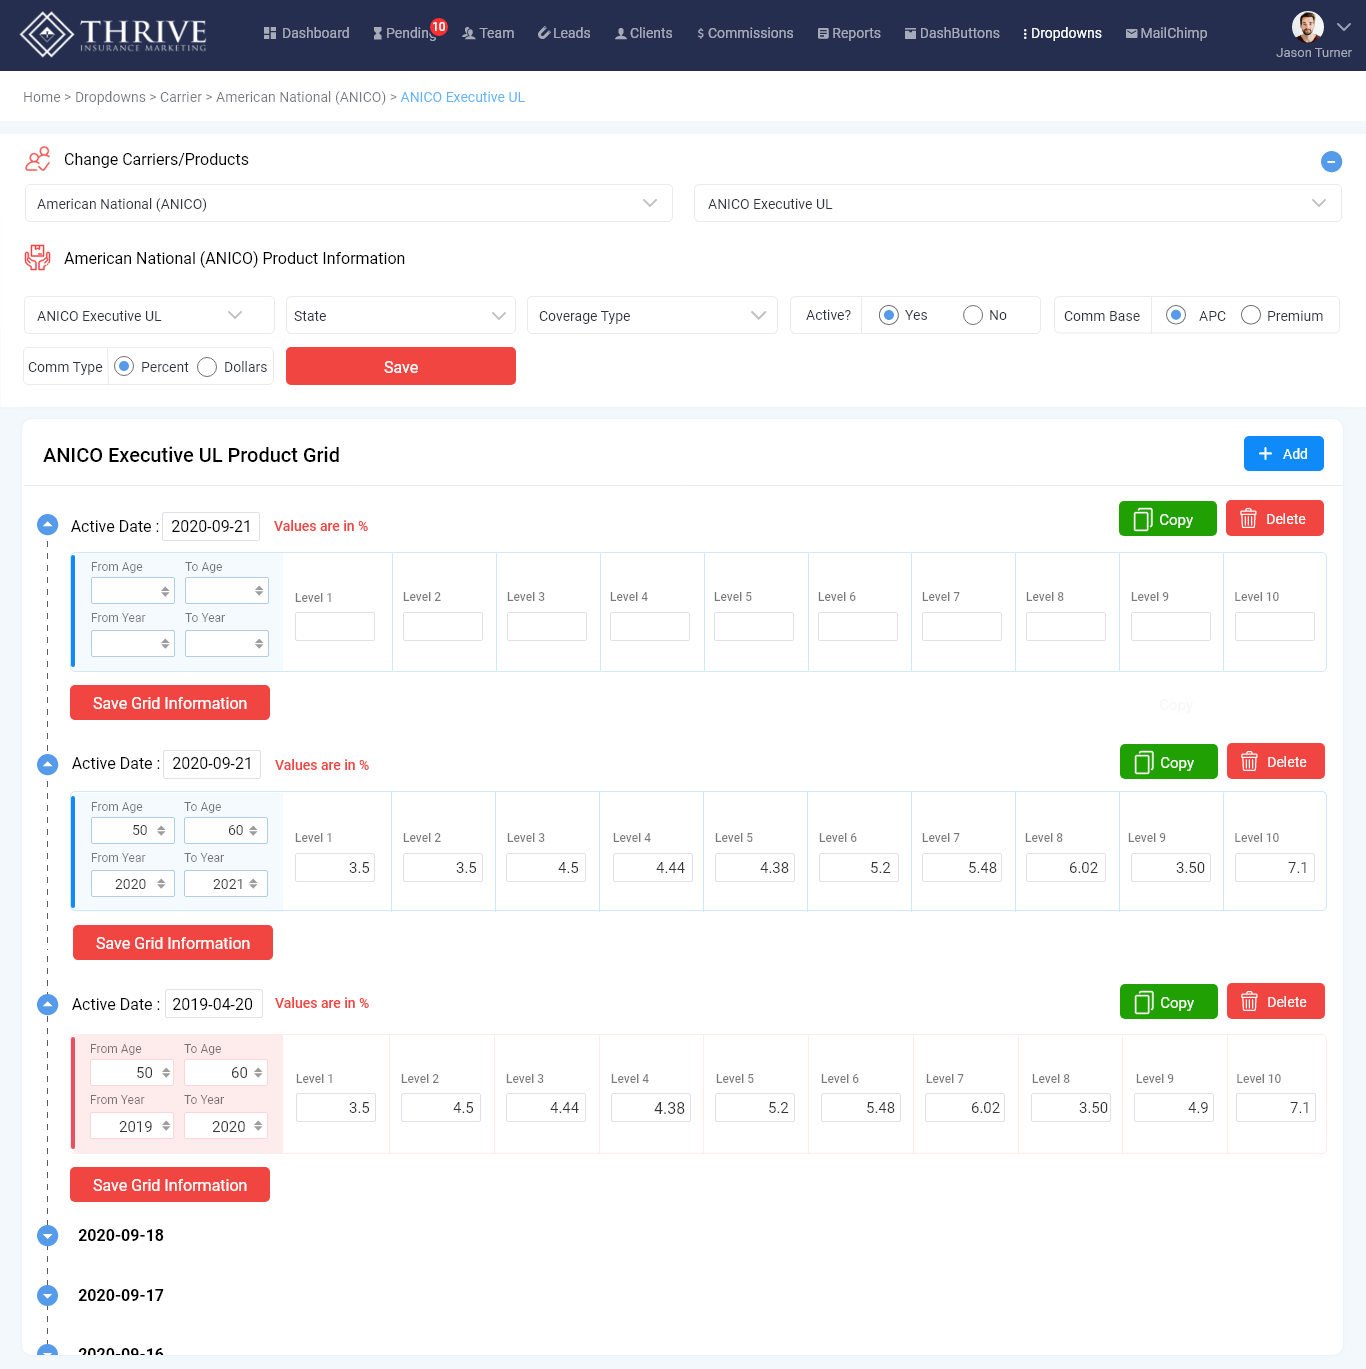Open the Reports page

coord(849,33)
